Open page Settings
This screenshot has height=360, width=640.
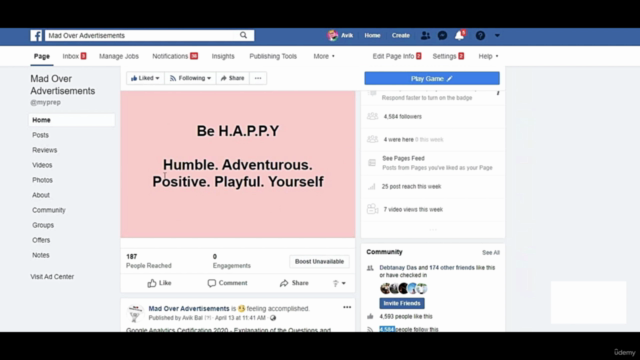(448, 56)
